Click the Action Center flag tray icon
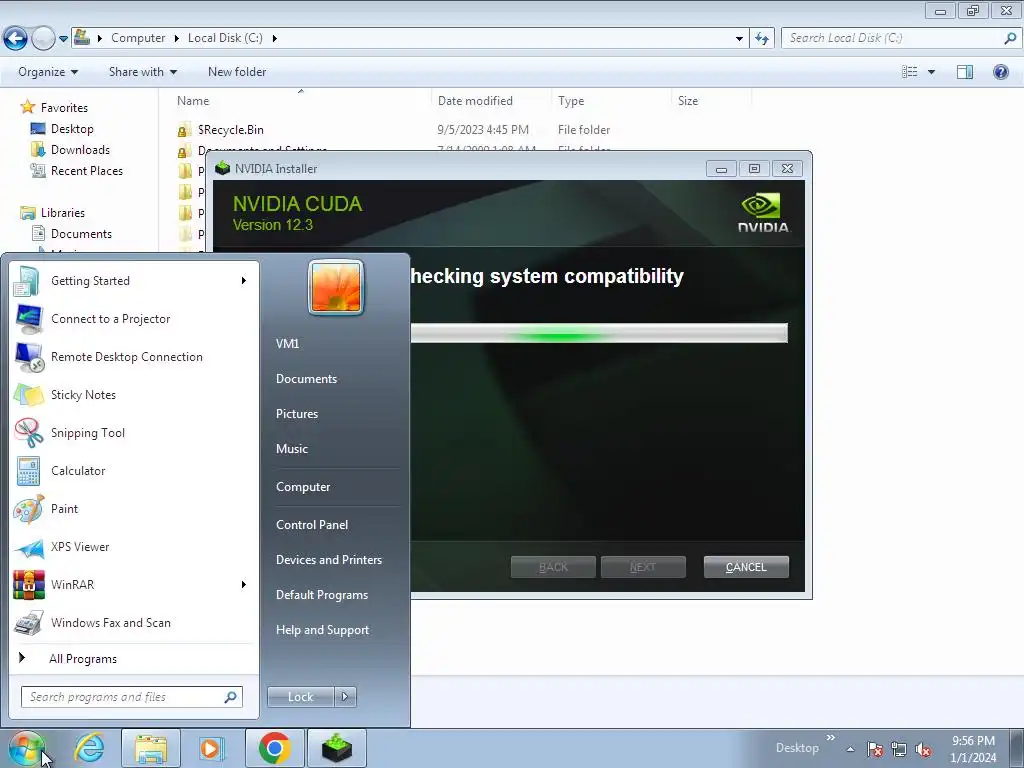The height and width of the screenshot is (768, 1024). [x=875, y=749]
